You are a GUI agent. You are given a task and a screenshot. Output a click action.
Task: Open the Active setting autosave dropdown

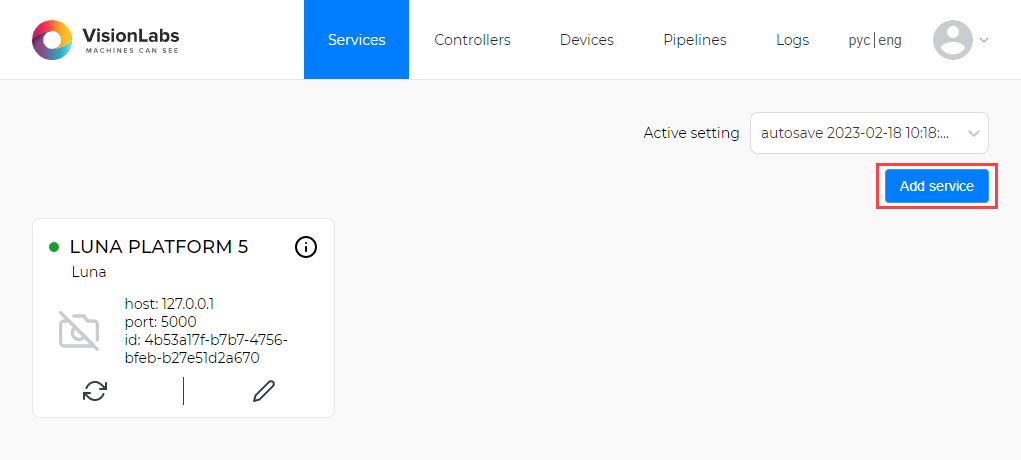tap(858, 133)
